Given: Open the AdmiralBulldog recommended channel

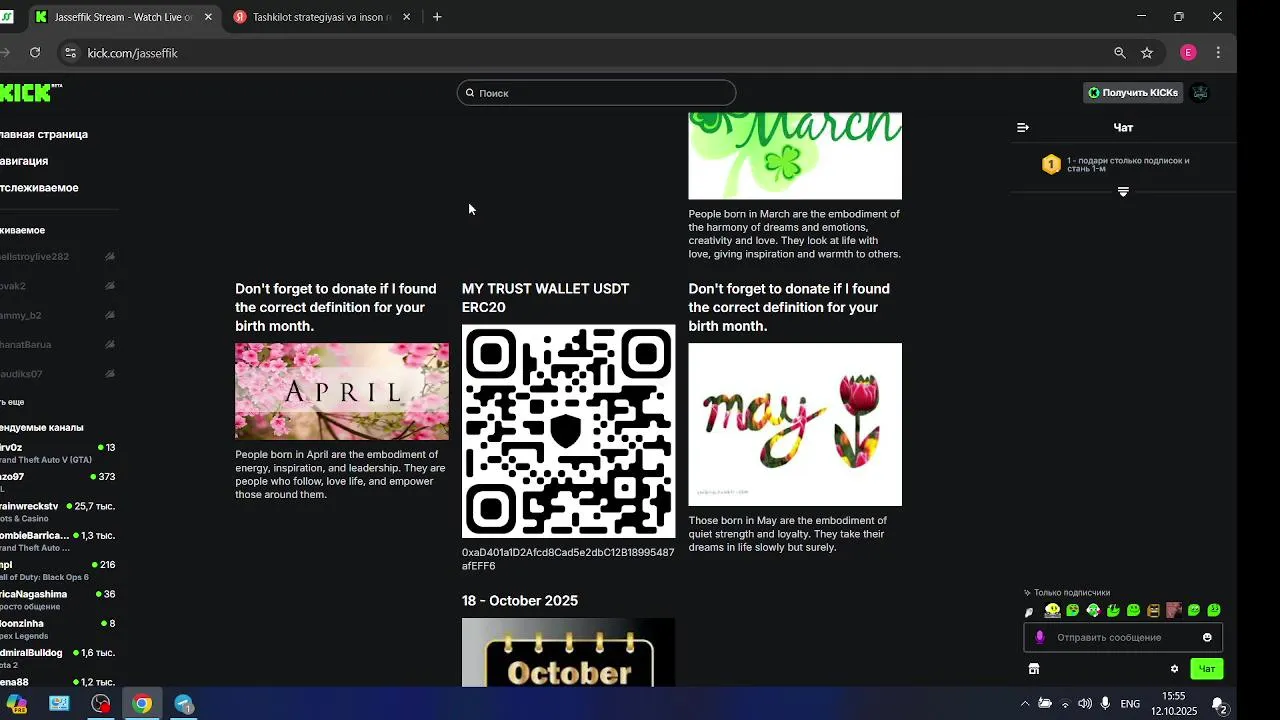Looking at the screenshot, I should pyautogui.click(x=58, y=658).
